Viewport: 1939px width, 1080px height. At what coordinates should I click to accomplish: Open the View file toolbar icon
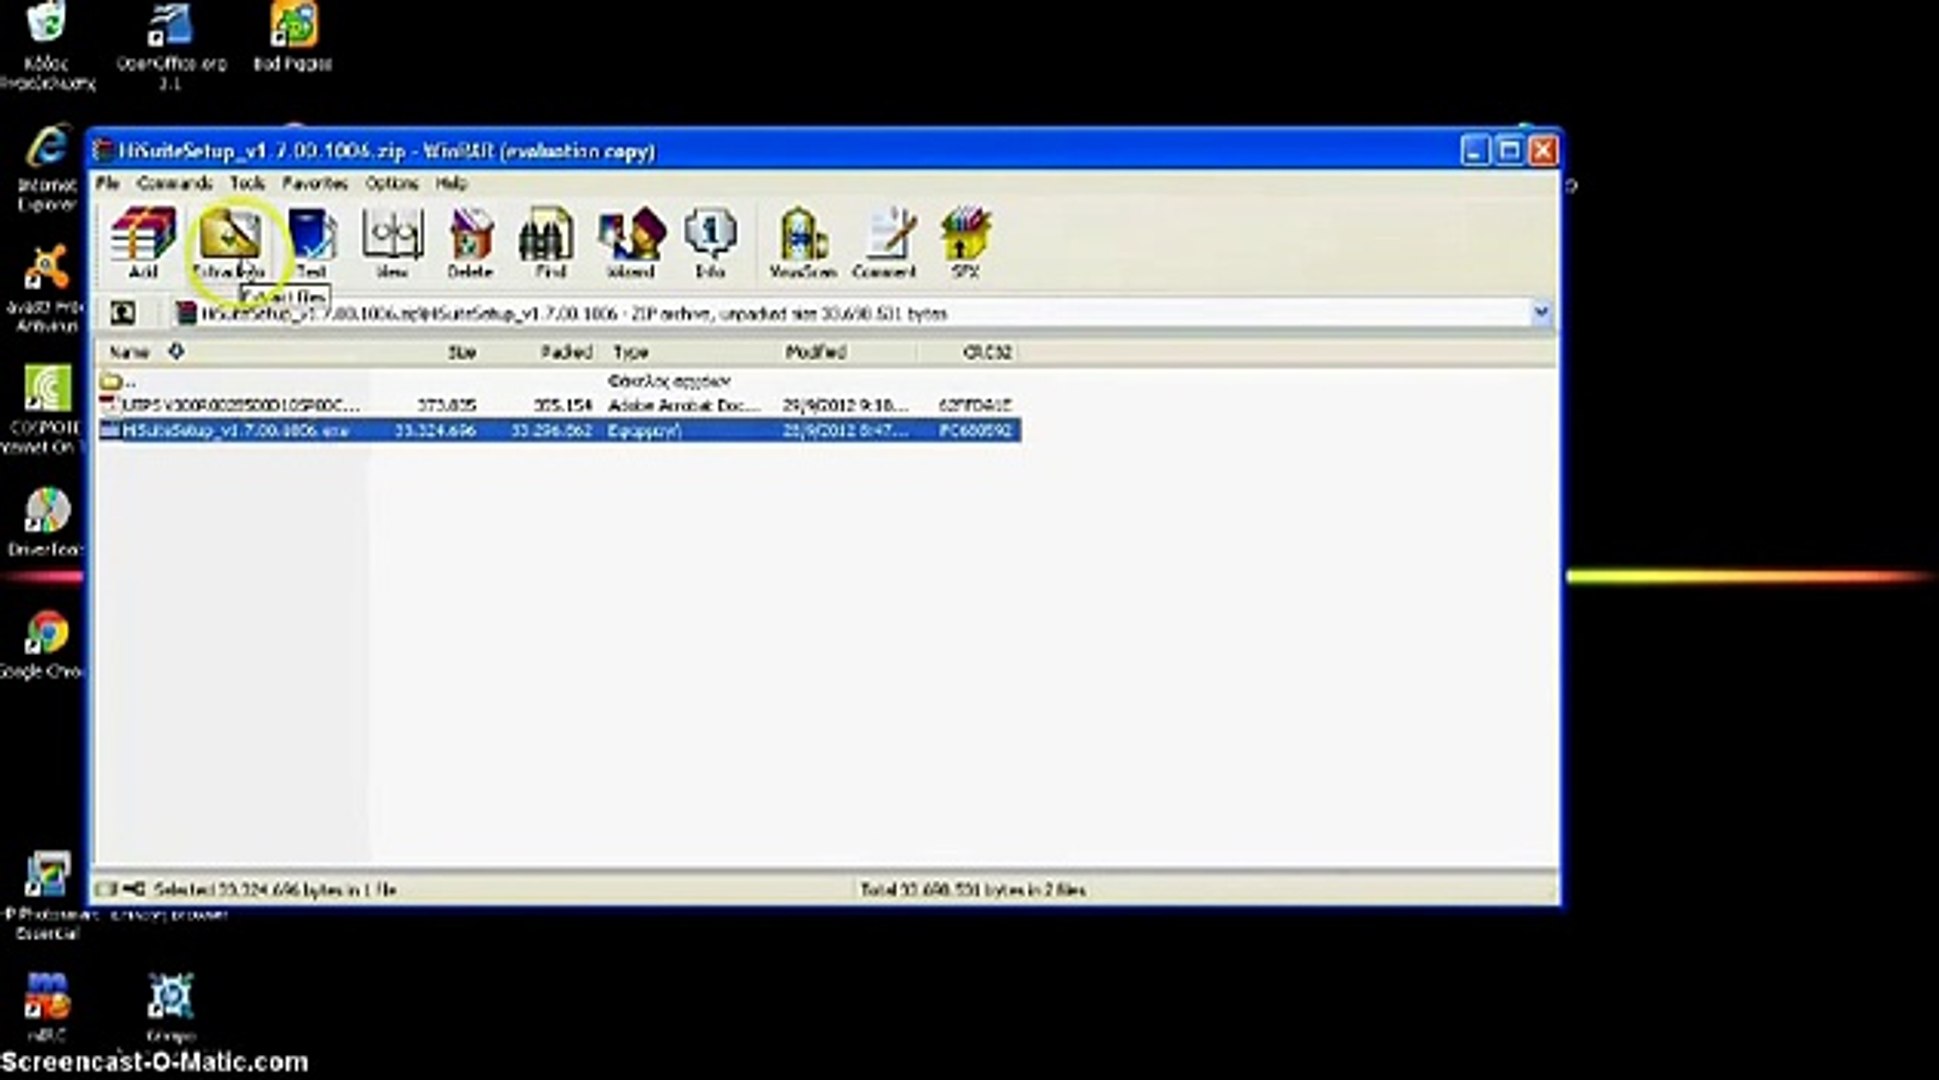coord(391,242)
